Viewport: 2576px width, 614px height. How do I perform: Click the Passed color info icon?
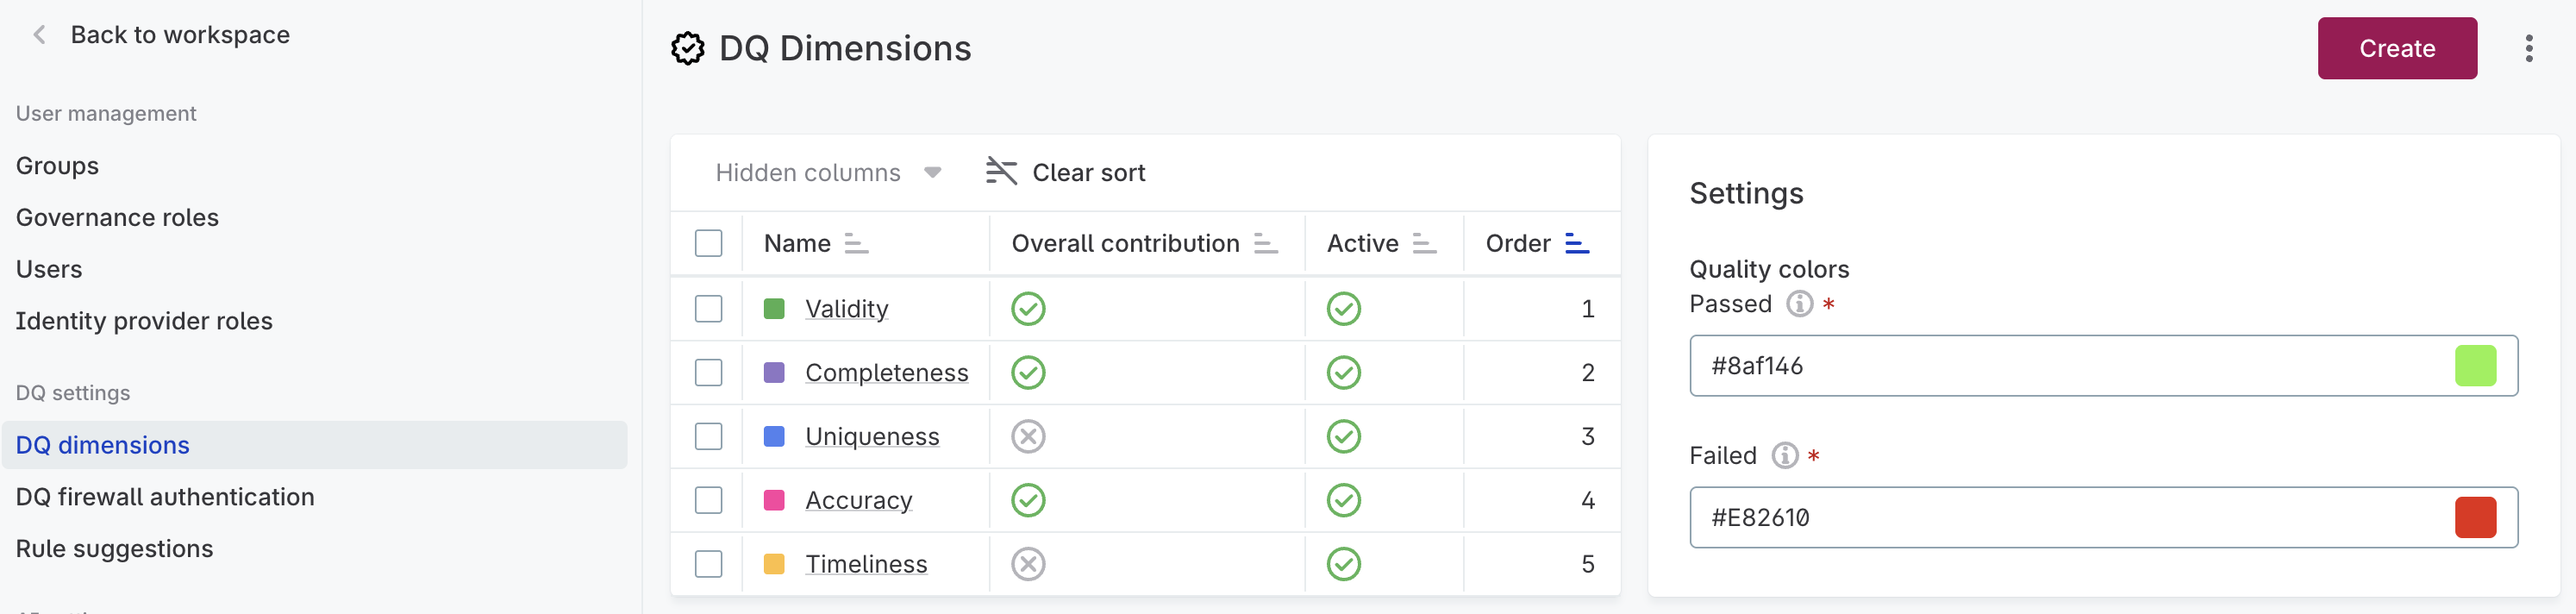click(x=1799, y=304)
